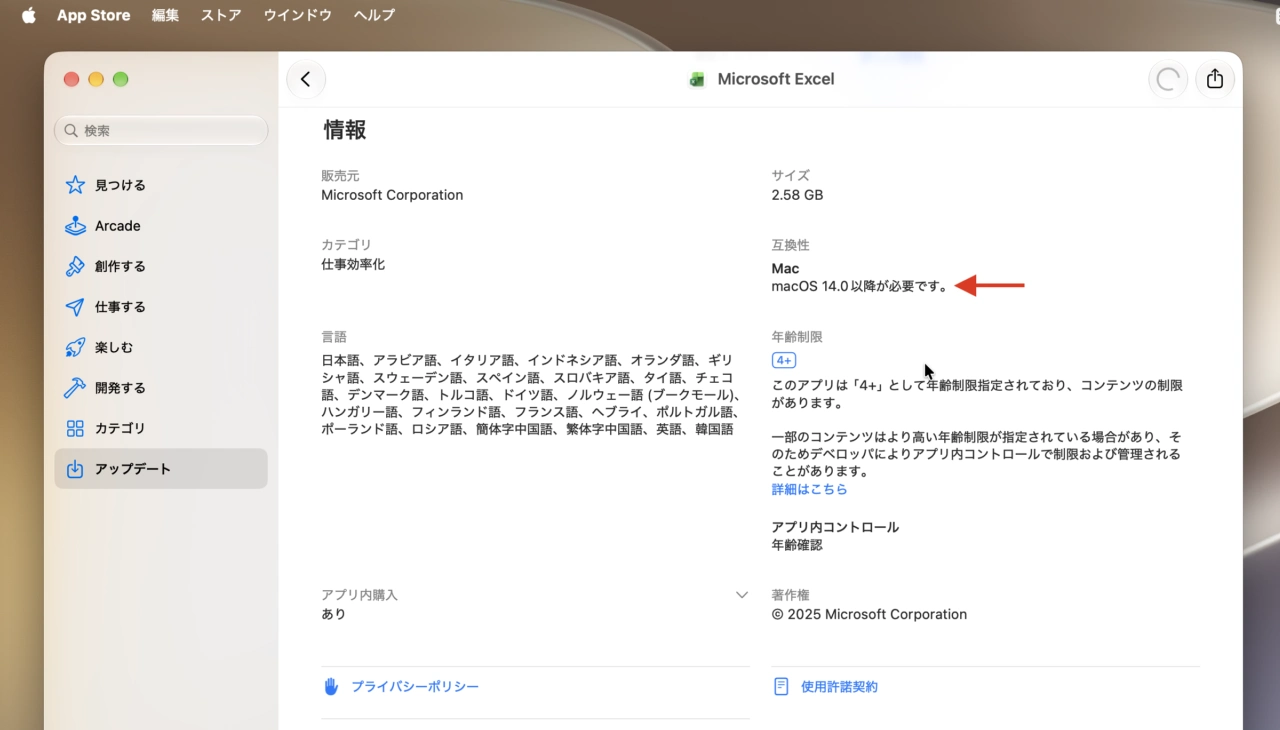This screenshot has height=730, width=1280.
Task: Select アップデート in the sidebar
Action: [161, 469]
